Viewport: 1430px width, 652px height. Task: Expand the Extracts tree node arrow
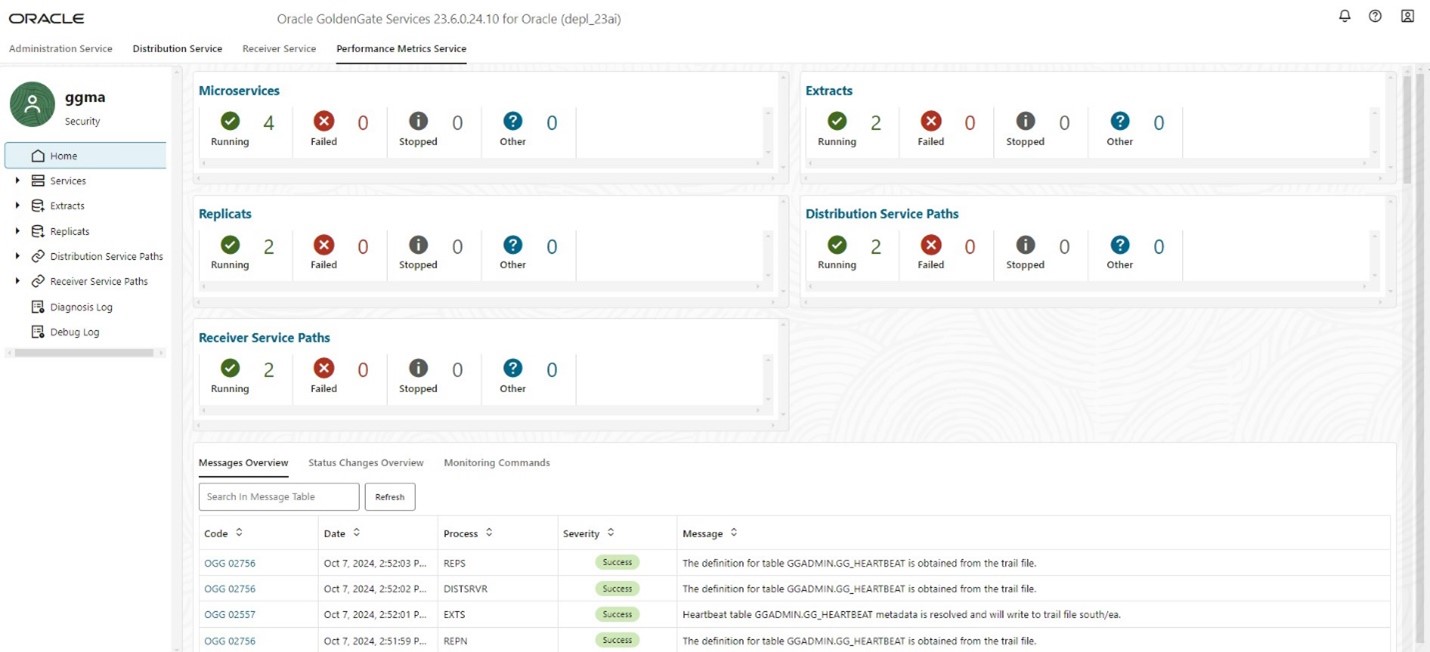[x=17, y=206]
